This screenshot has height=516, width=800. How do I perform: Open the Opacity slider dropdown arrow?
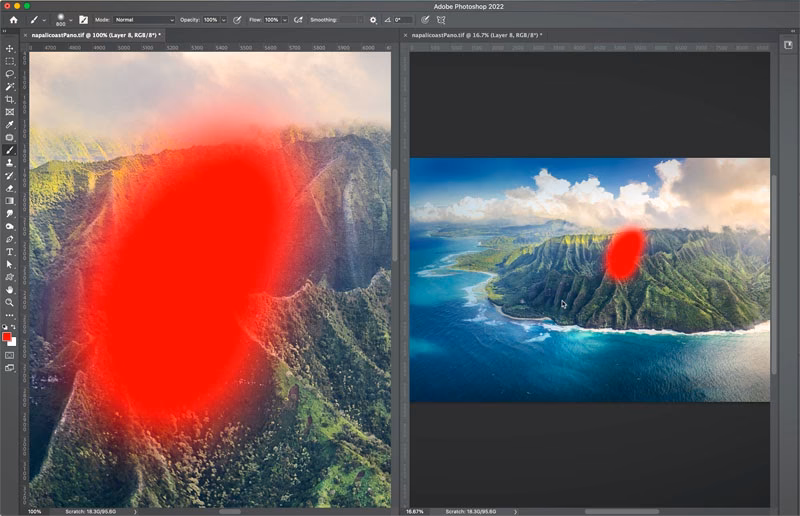coord(223,20)
